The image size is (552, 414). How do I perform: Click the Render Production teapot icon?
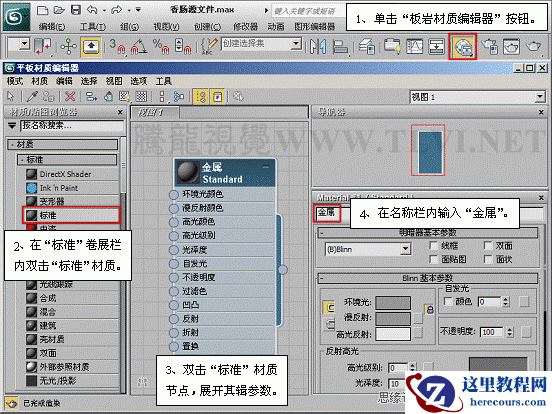[x=534, y=46]
